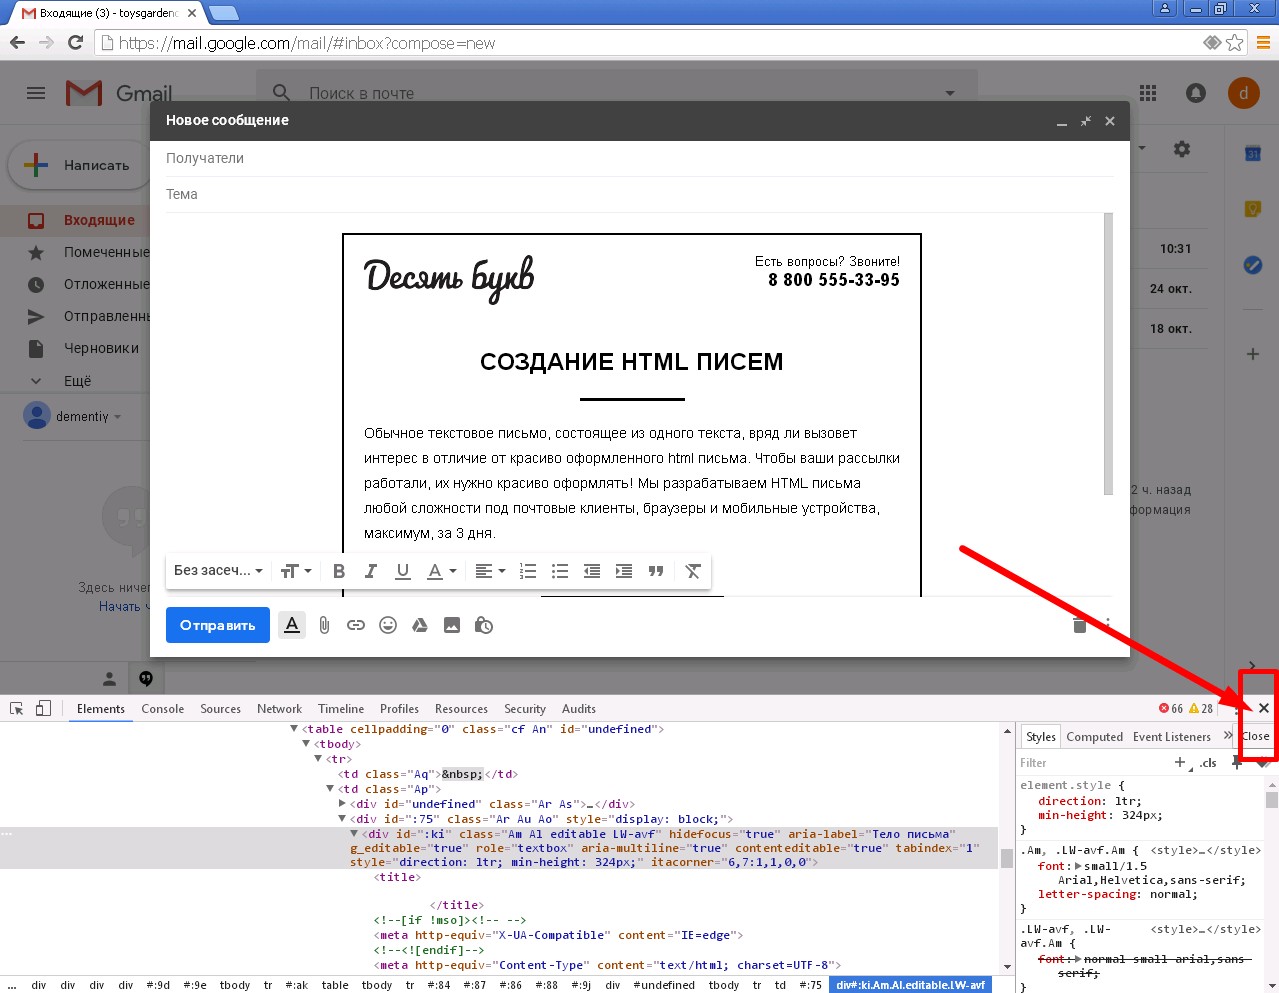Viewport: 1279px width, 993px height.
Task: Click 'Тема' subject field
Action: click(640, 194)
